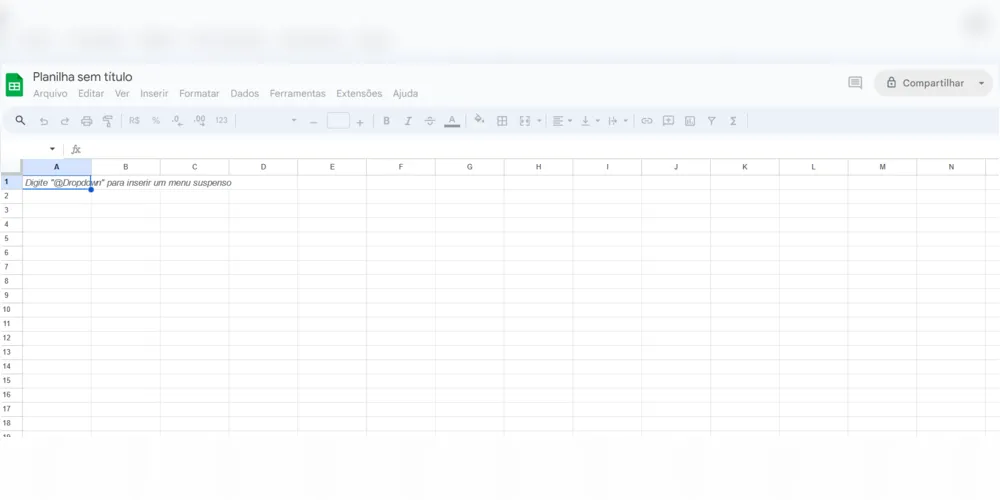1000x500 pixels.
Task: Undo the last action
Action: [x=43, y=121]
